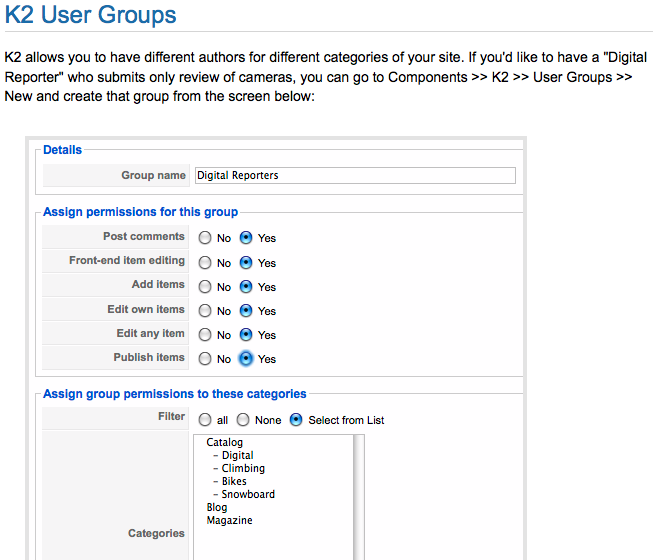671x560 pixels.
Task: Click the categories list scrollbar
Action: [359, 498]
